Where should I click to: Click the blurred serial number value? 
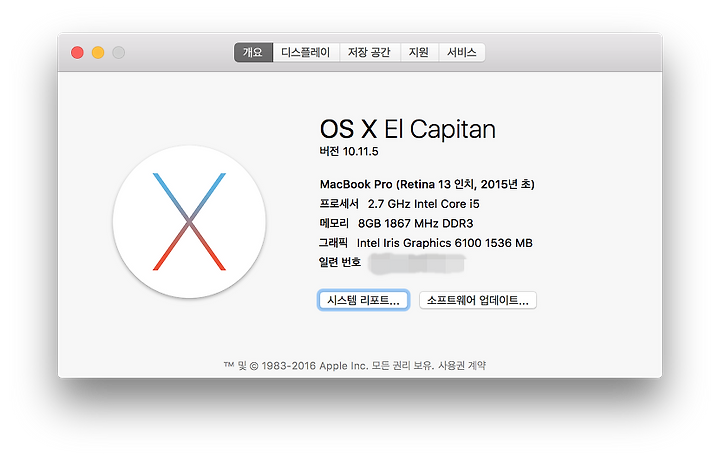[x=417, y=264]
